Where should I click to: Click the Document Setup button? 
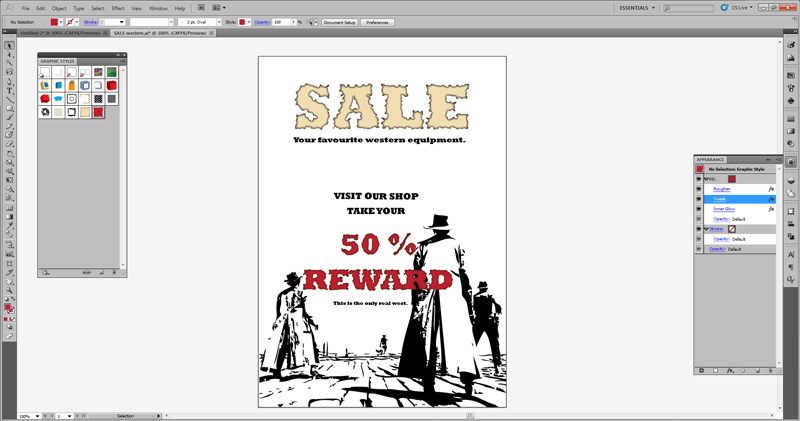[339, 21]
